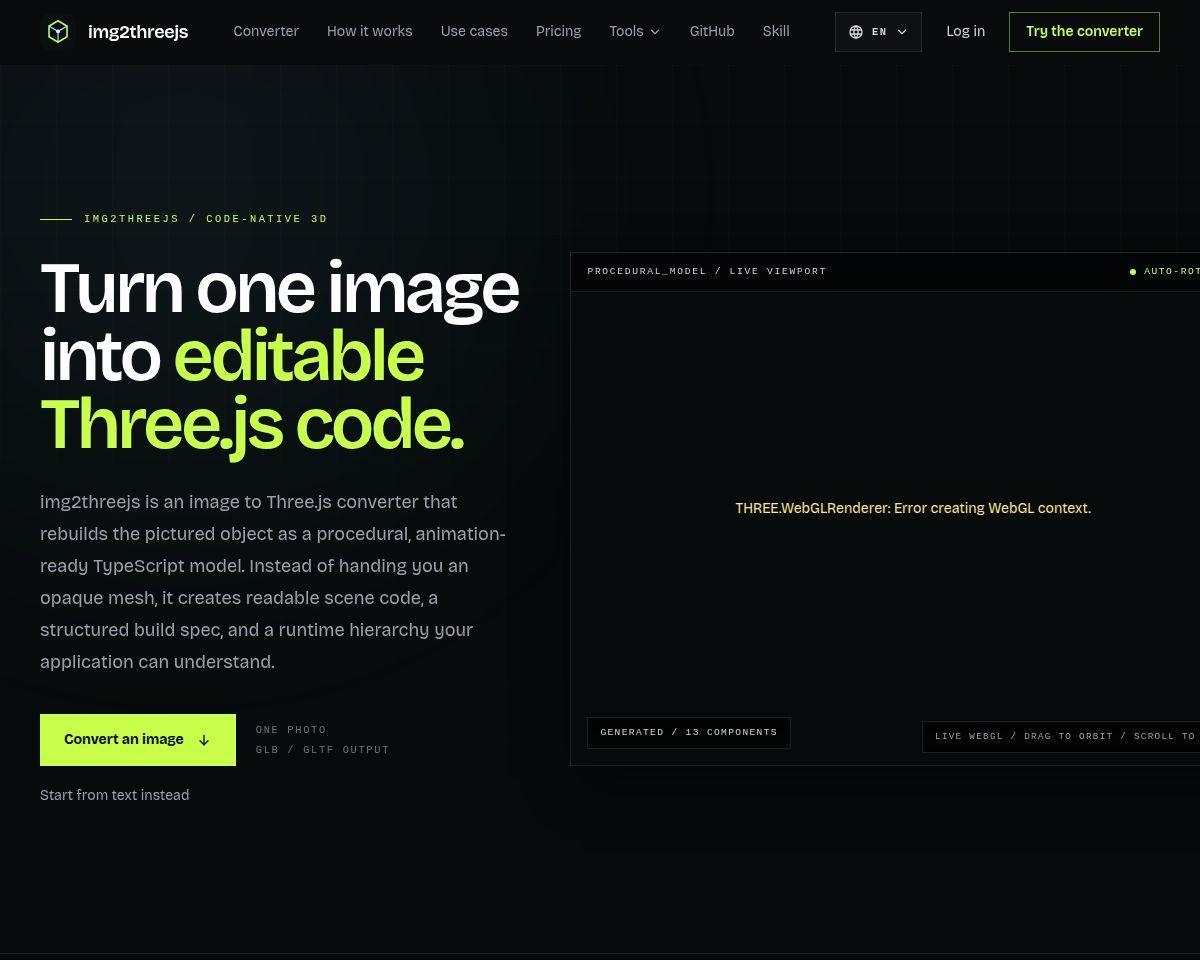Open the GitHub link in navigation
Screen dimensions: 1200x960
(712, 31)
